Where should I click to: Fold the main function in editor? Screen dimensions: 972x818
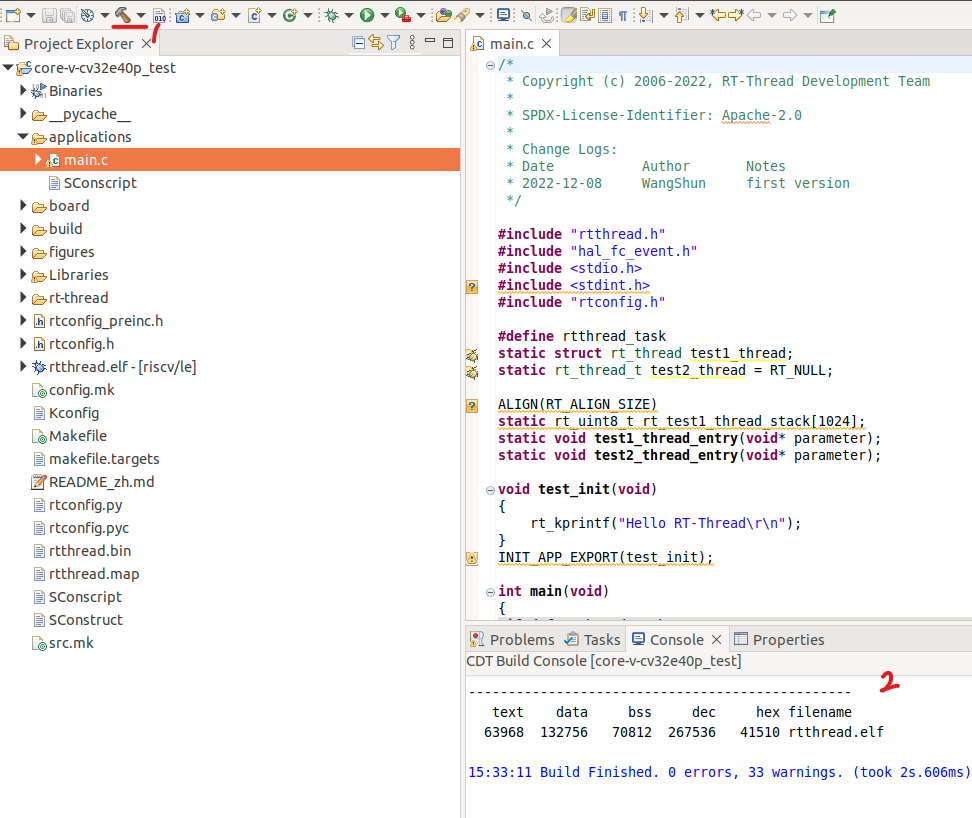(490, 591)
